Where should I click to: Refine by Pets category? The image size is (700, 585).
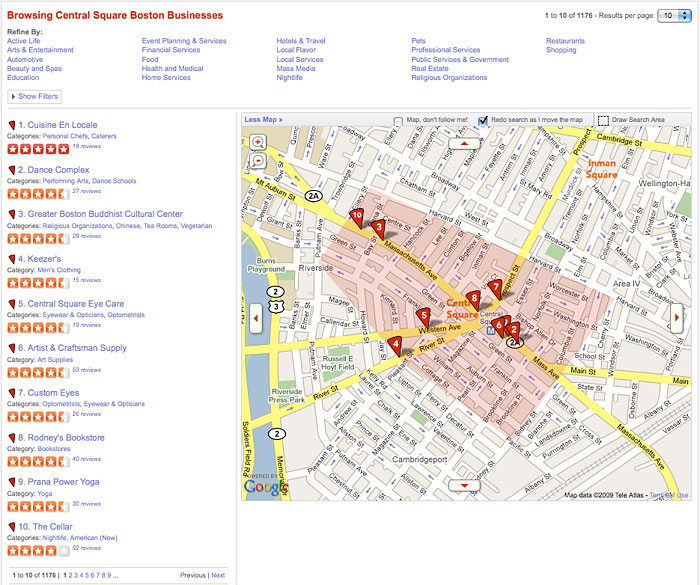(x=418, y=41)
